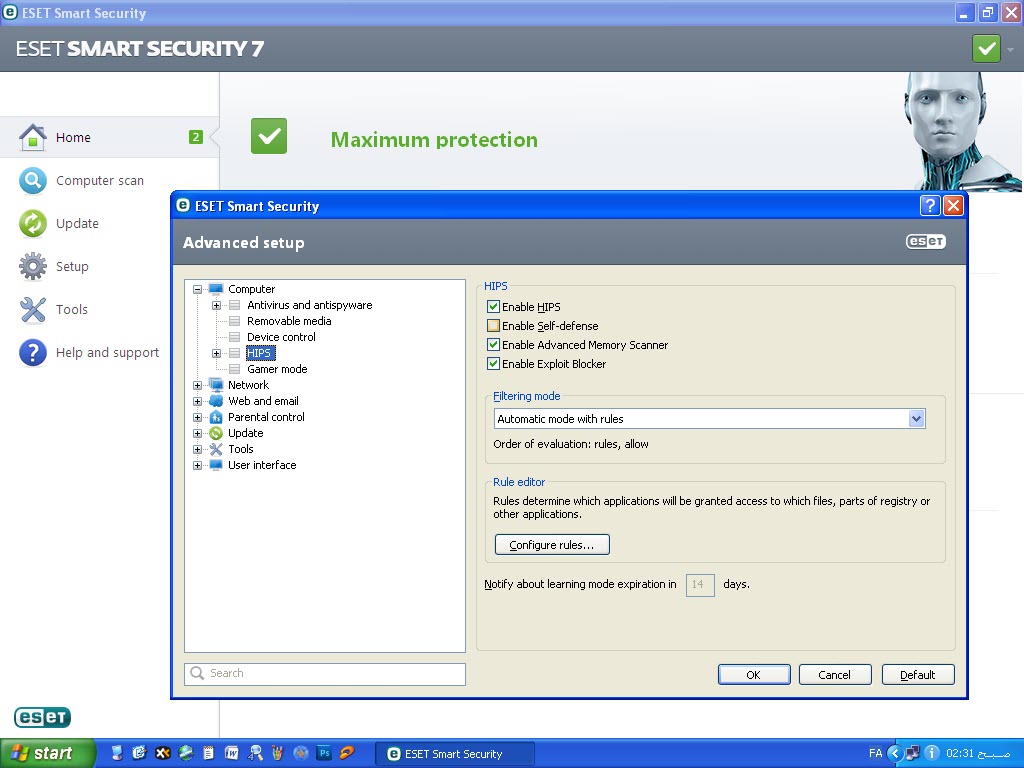Open Computer scan in the sidebar
1024x768 pixels.
(x=99, y=181)
